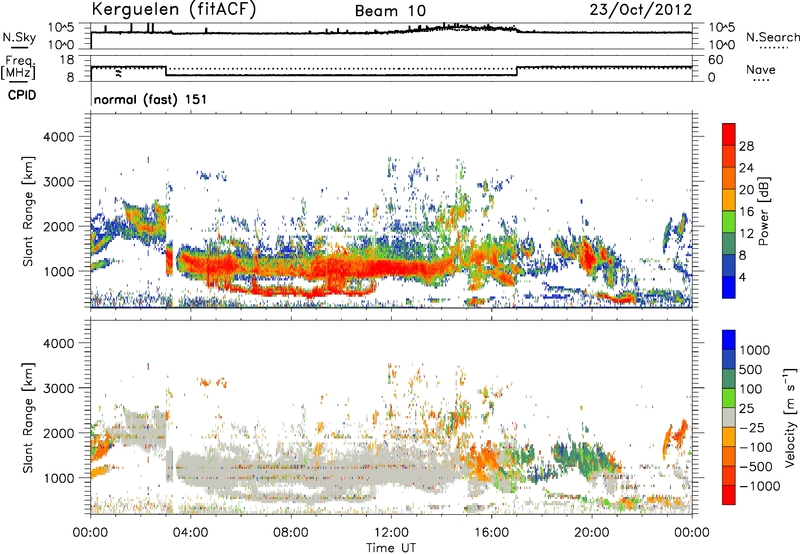Screen dimensions: 800x554
Task: Click the gray segment of Velocity colorbar
Action: [729, 418]
